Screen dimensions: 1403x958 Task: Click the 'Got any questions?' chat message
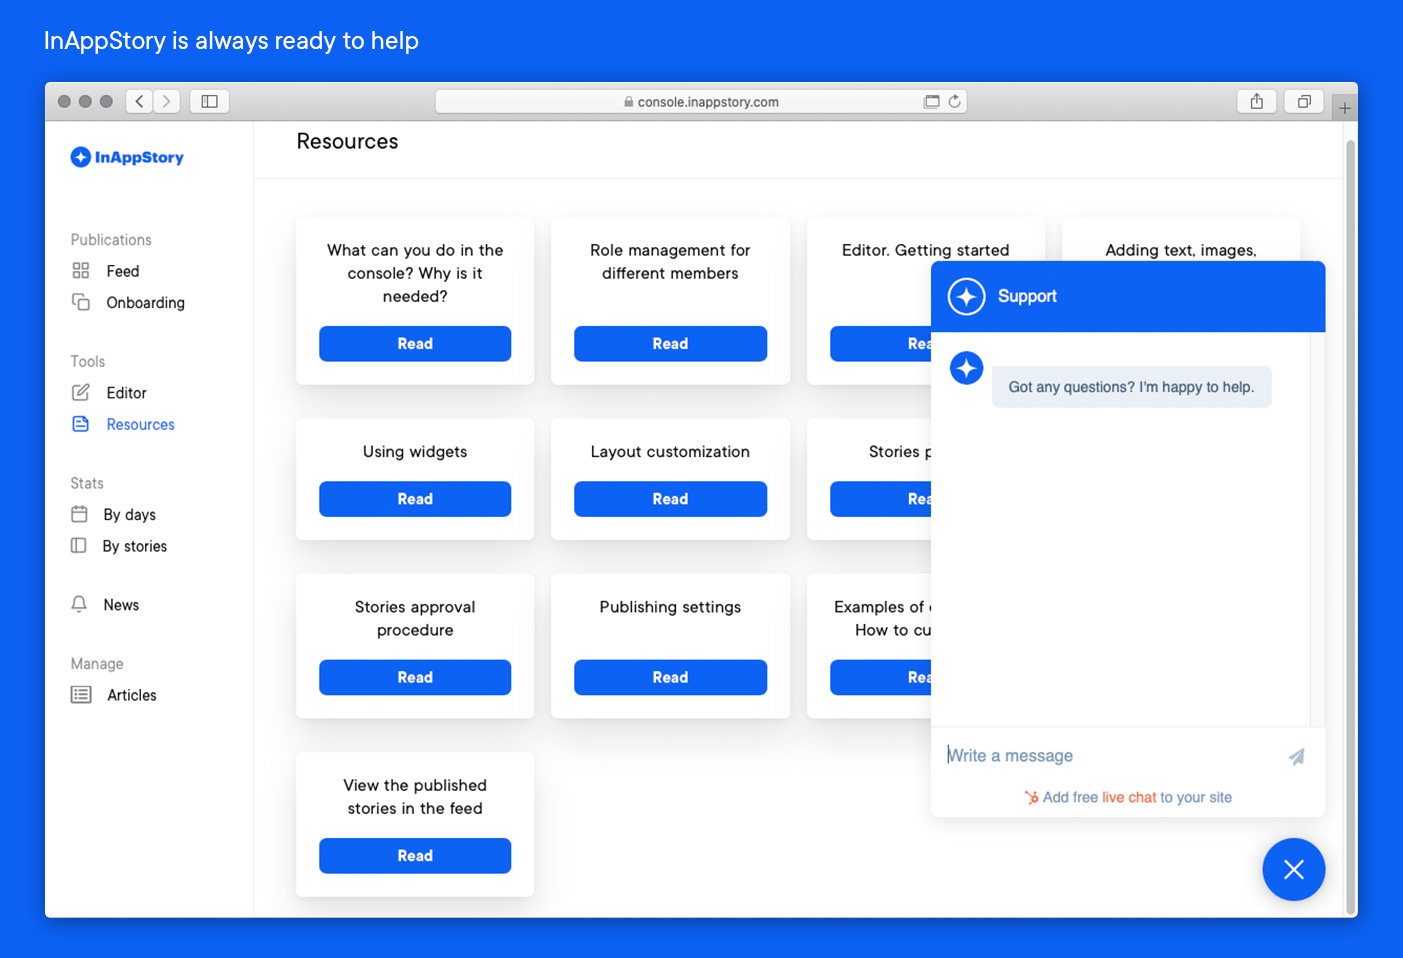click(1131, 387)
